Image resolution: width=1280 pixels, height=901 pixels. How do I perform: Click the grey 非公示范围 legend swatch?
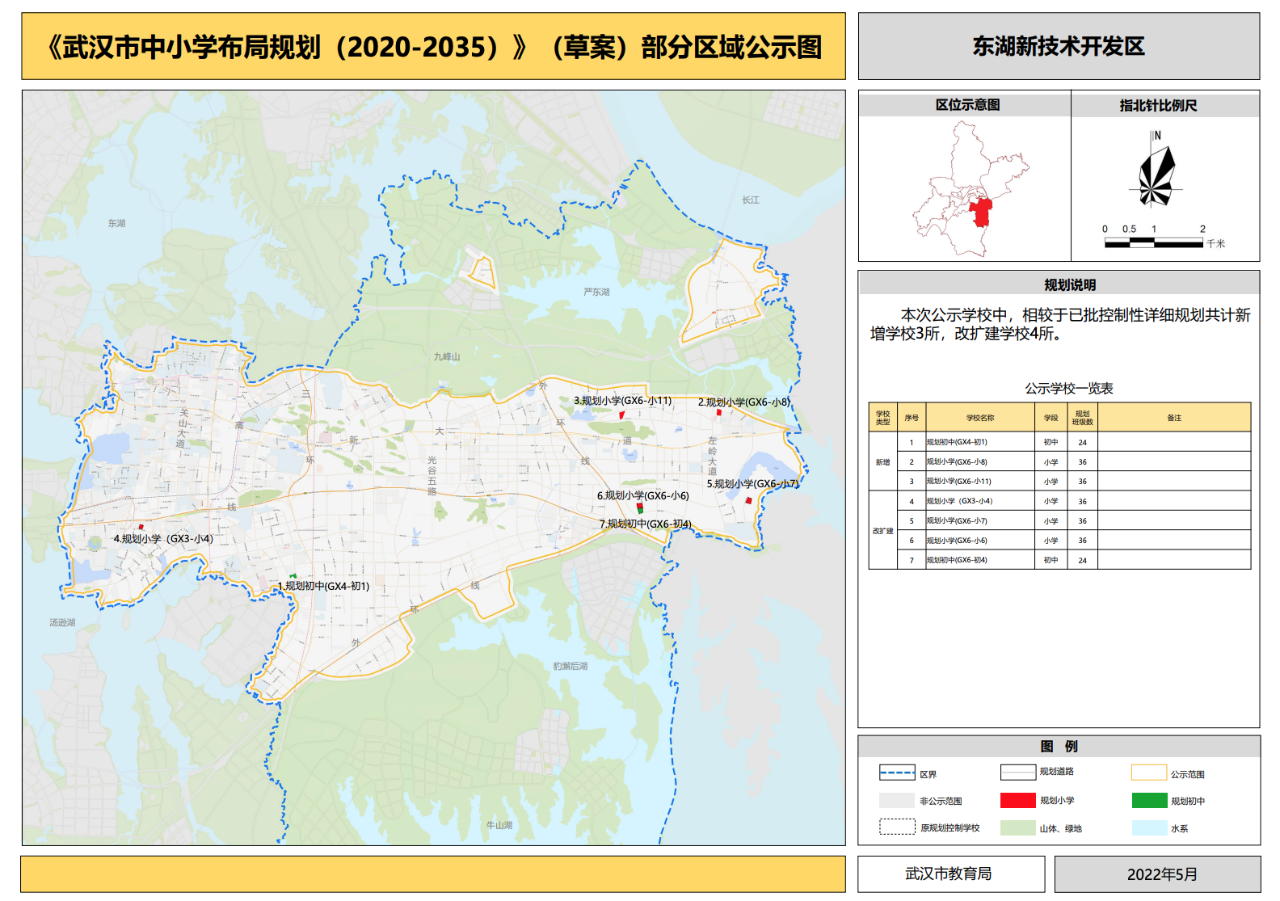(897, 800)
